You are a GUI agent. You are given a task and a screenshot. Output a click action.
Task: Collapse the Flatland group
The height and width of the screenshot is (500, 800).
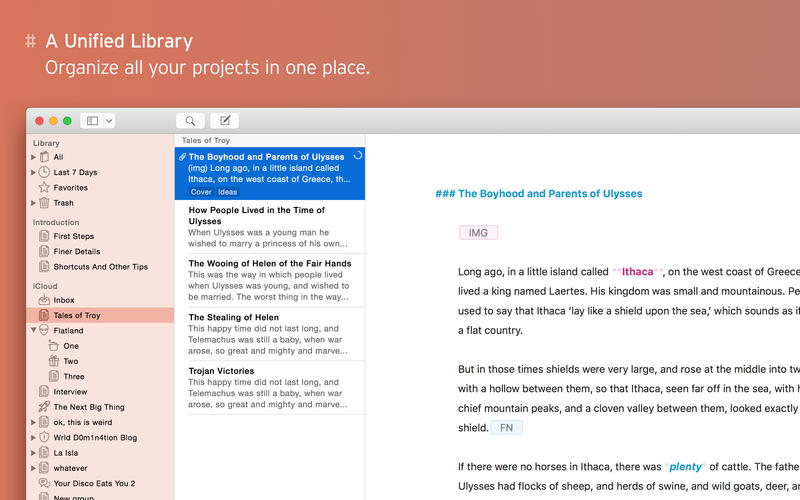(x=34, y=330)
